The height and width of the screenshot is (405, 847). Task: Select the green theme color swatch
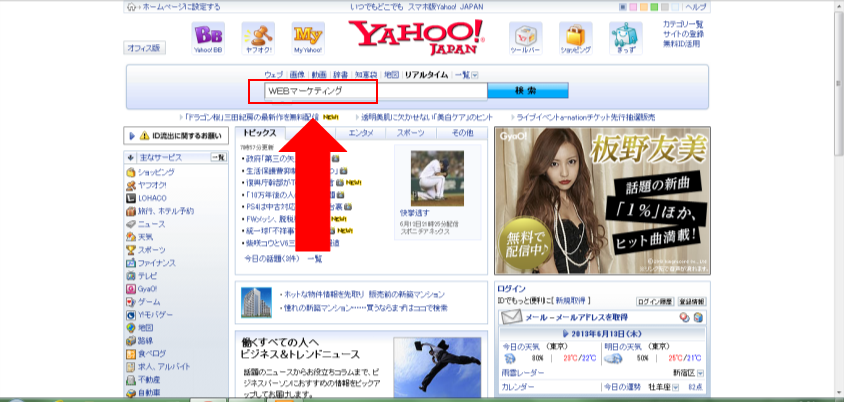[654, 7]
